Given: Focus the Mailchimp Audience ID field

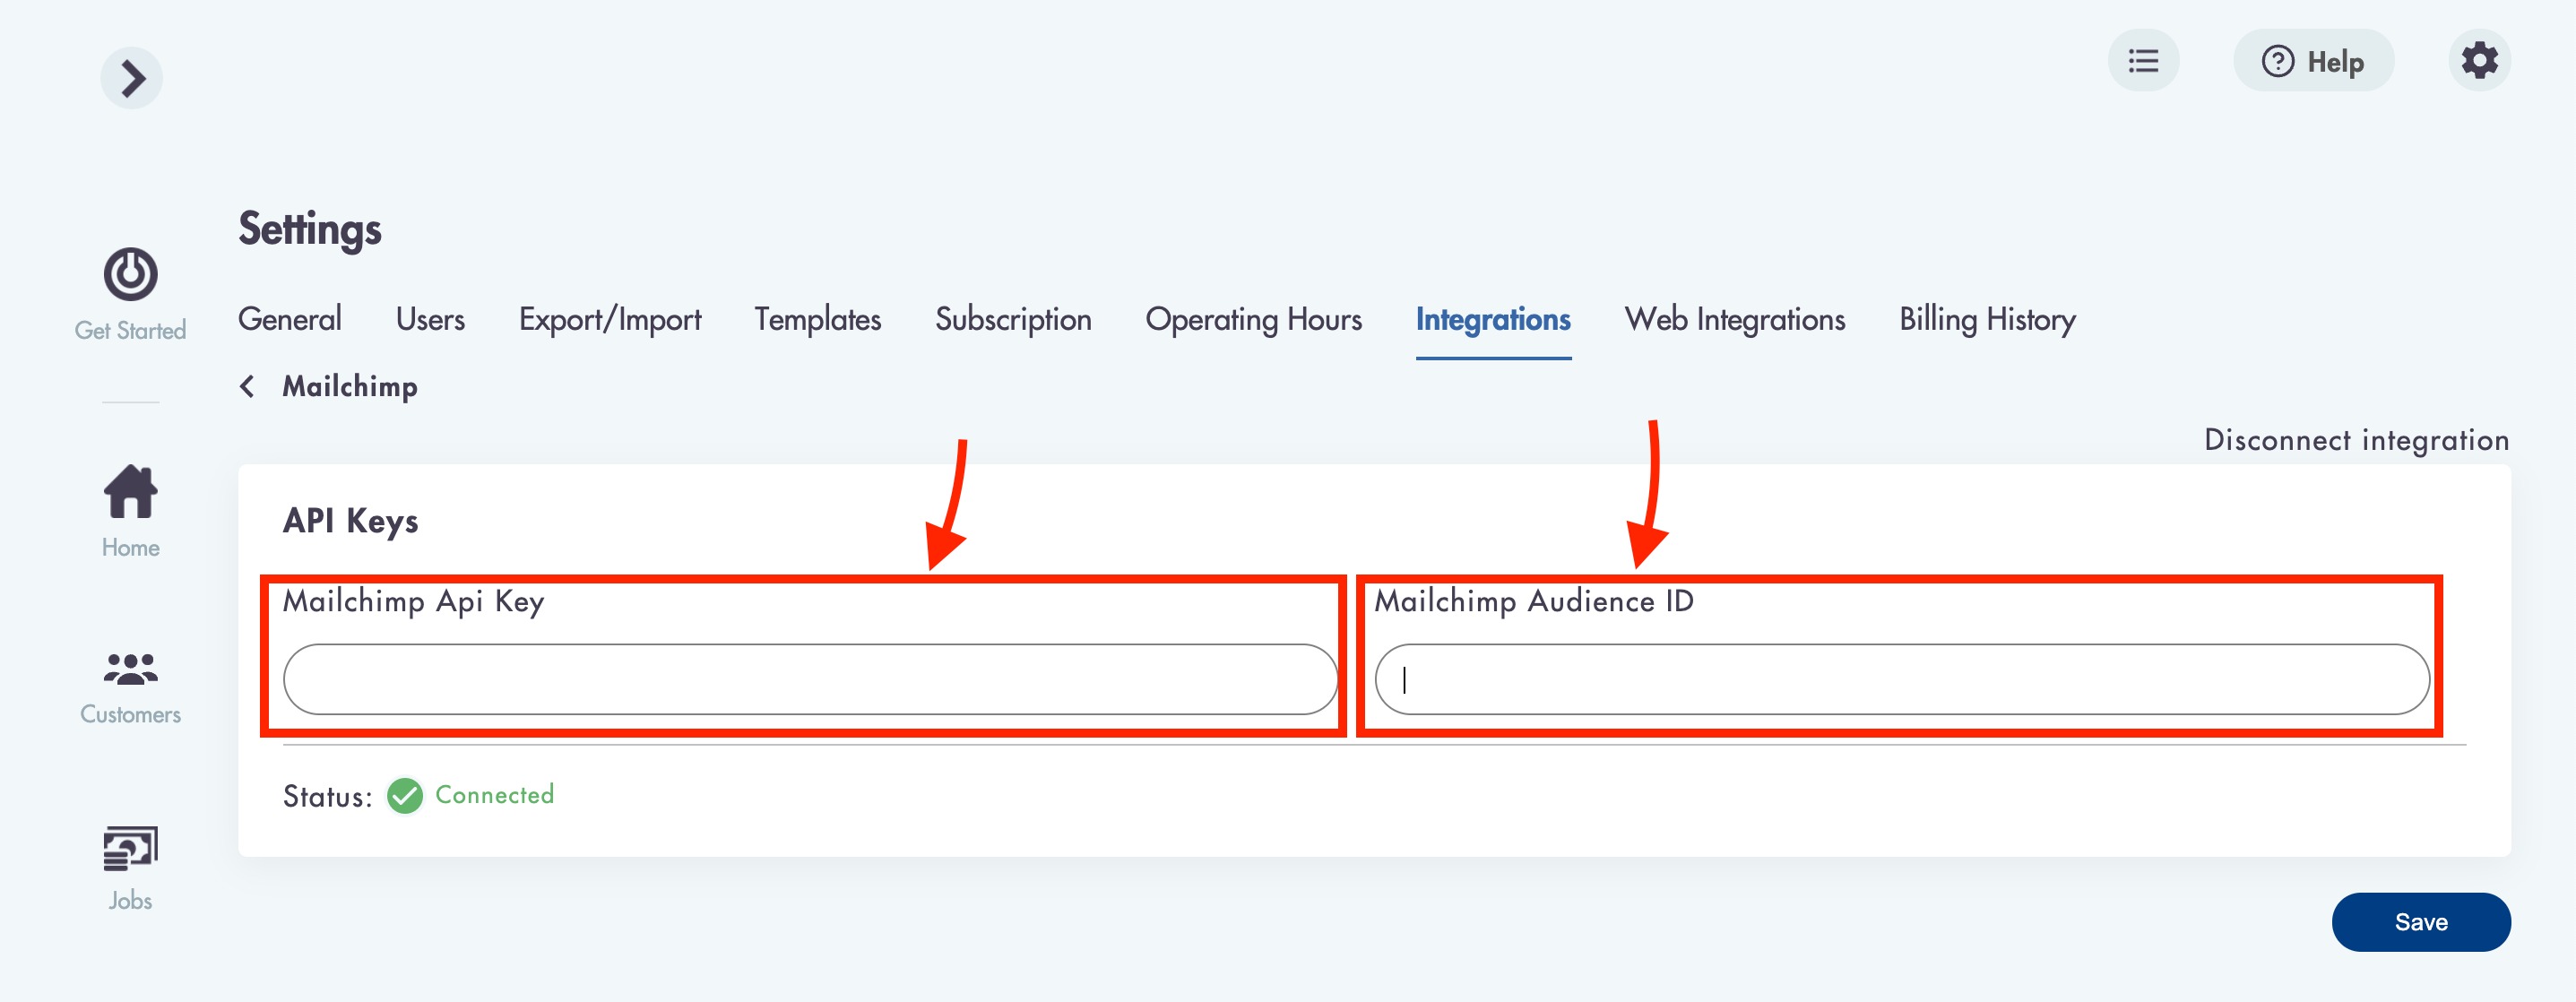Looking at the screenshot, I should click(x=1902, y=679).
